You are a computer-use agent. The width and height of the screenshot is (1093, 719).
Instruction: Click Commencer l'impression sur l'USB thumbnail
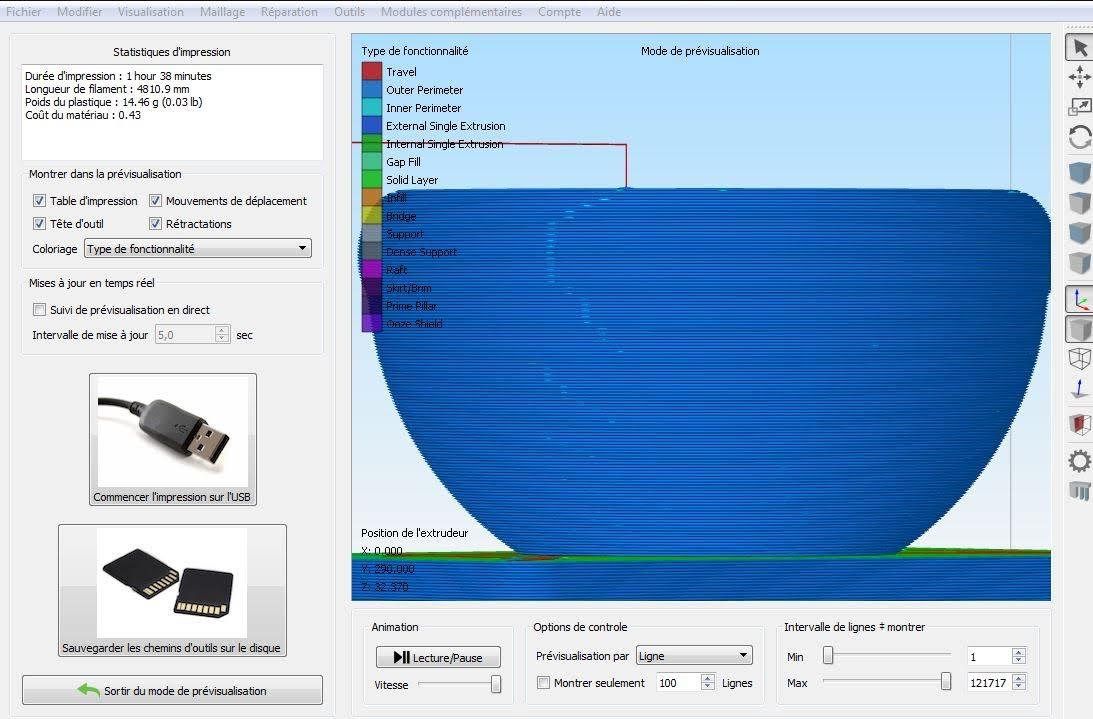point(173,439)
